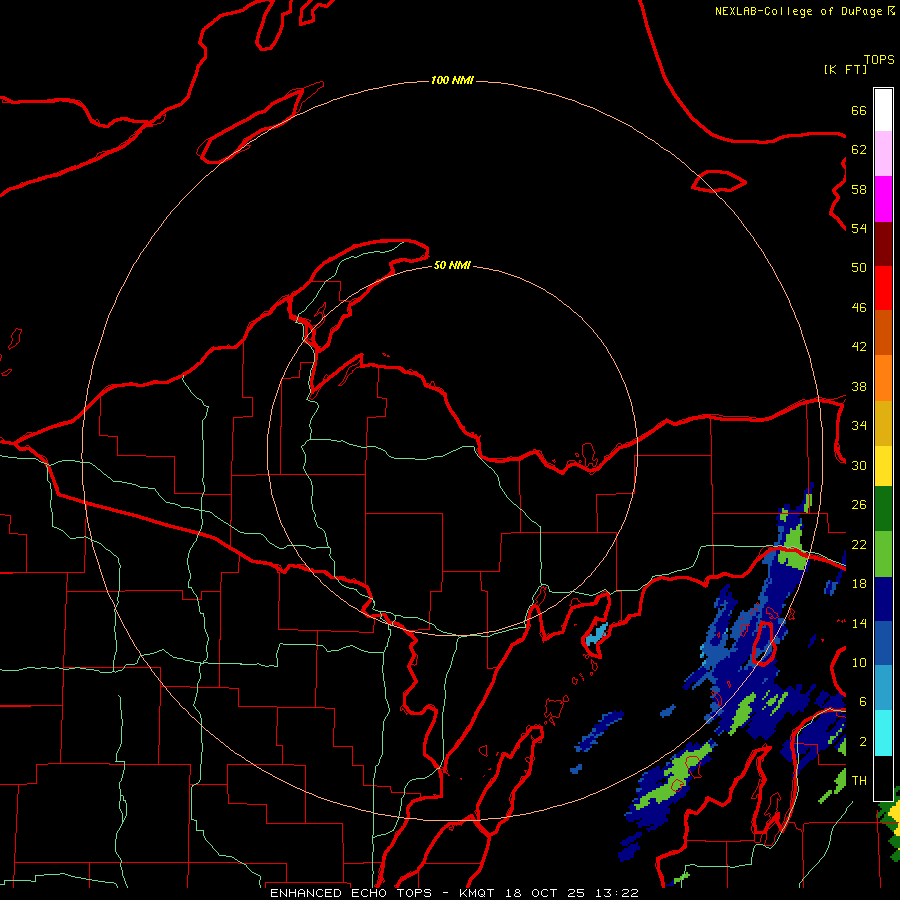Click the "TH" legend label
This screenshot has width=900, height=900.
(859, 781)
